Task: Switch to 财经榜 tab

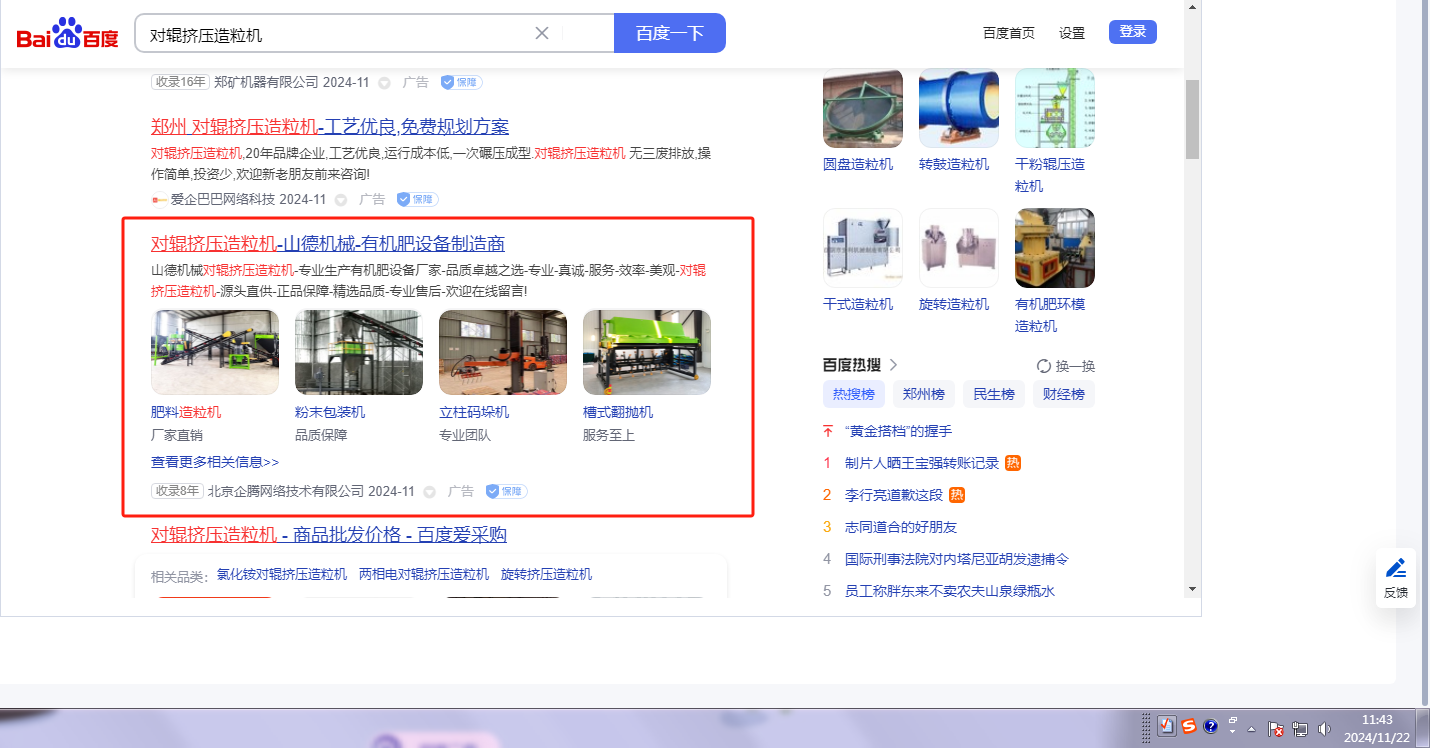Action: [x=1064, y=394]
